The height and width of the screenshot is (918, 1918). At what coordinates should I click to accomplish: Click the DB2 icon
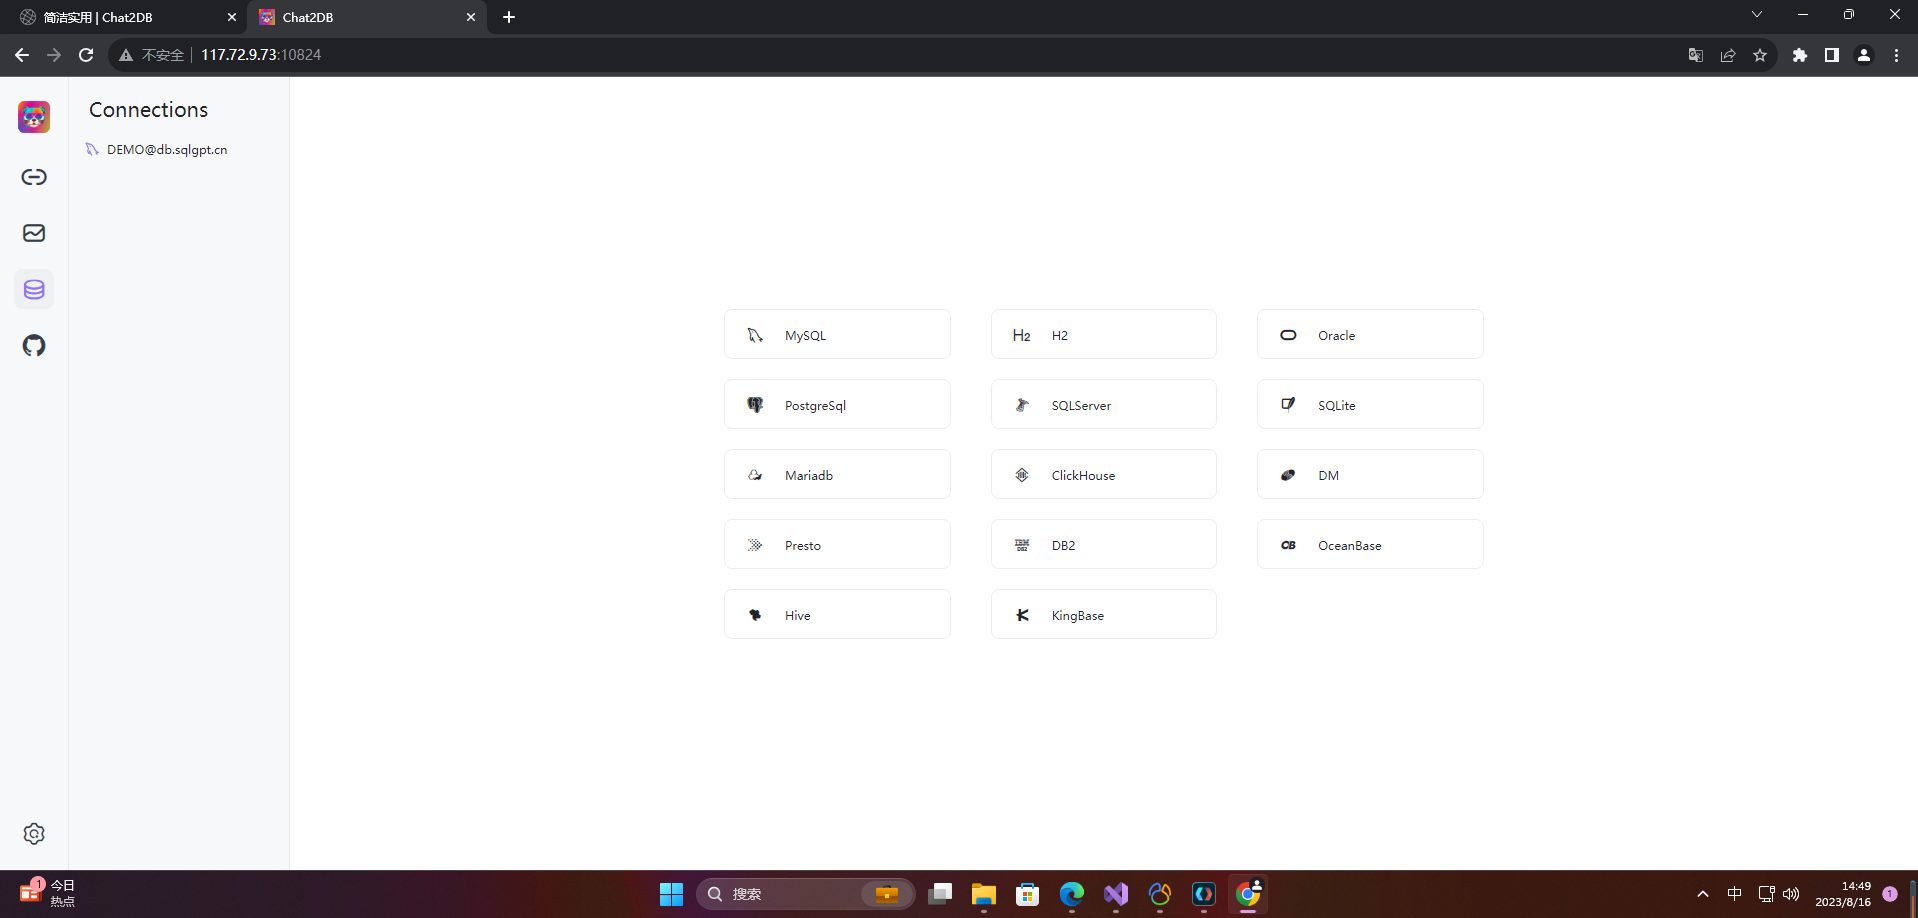tap(1022, 545)
